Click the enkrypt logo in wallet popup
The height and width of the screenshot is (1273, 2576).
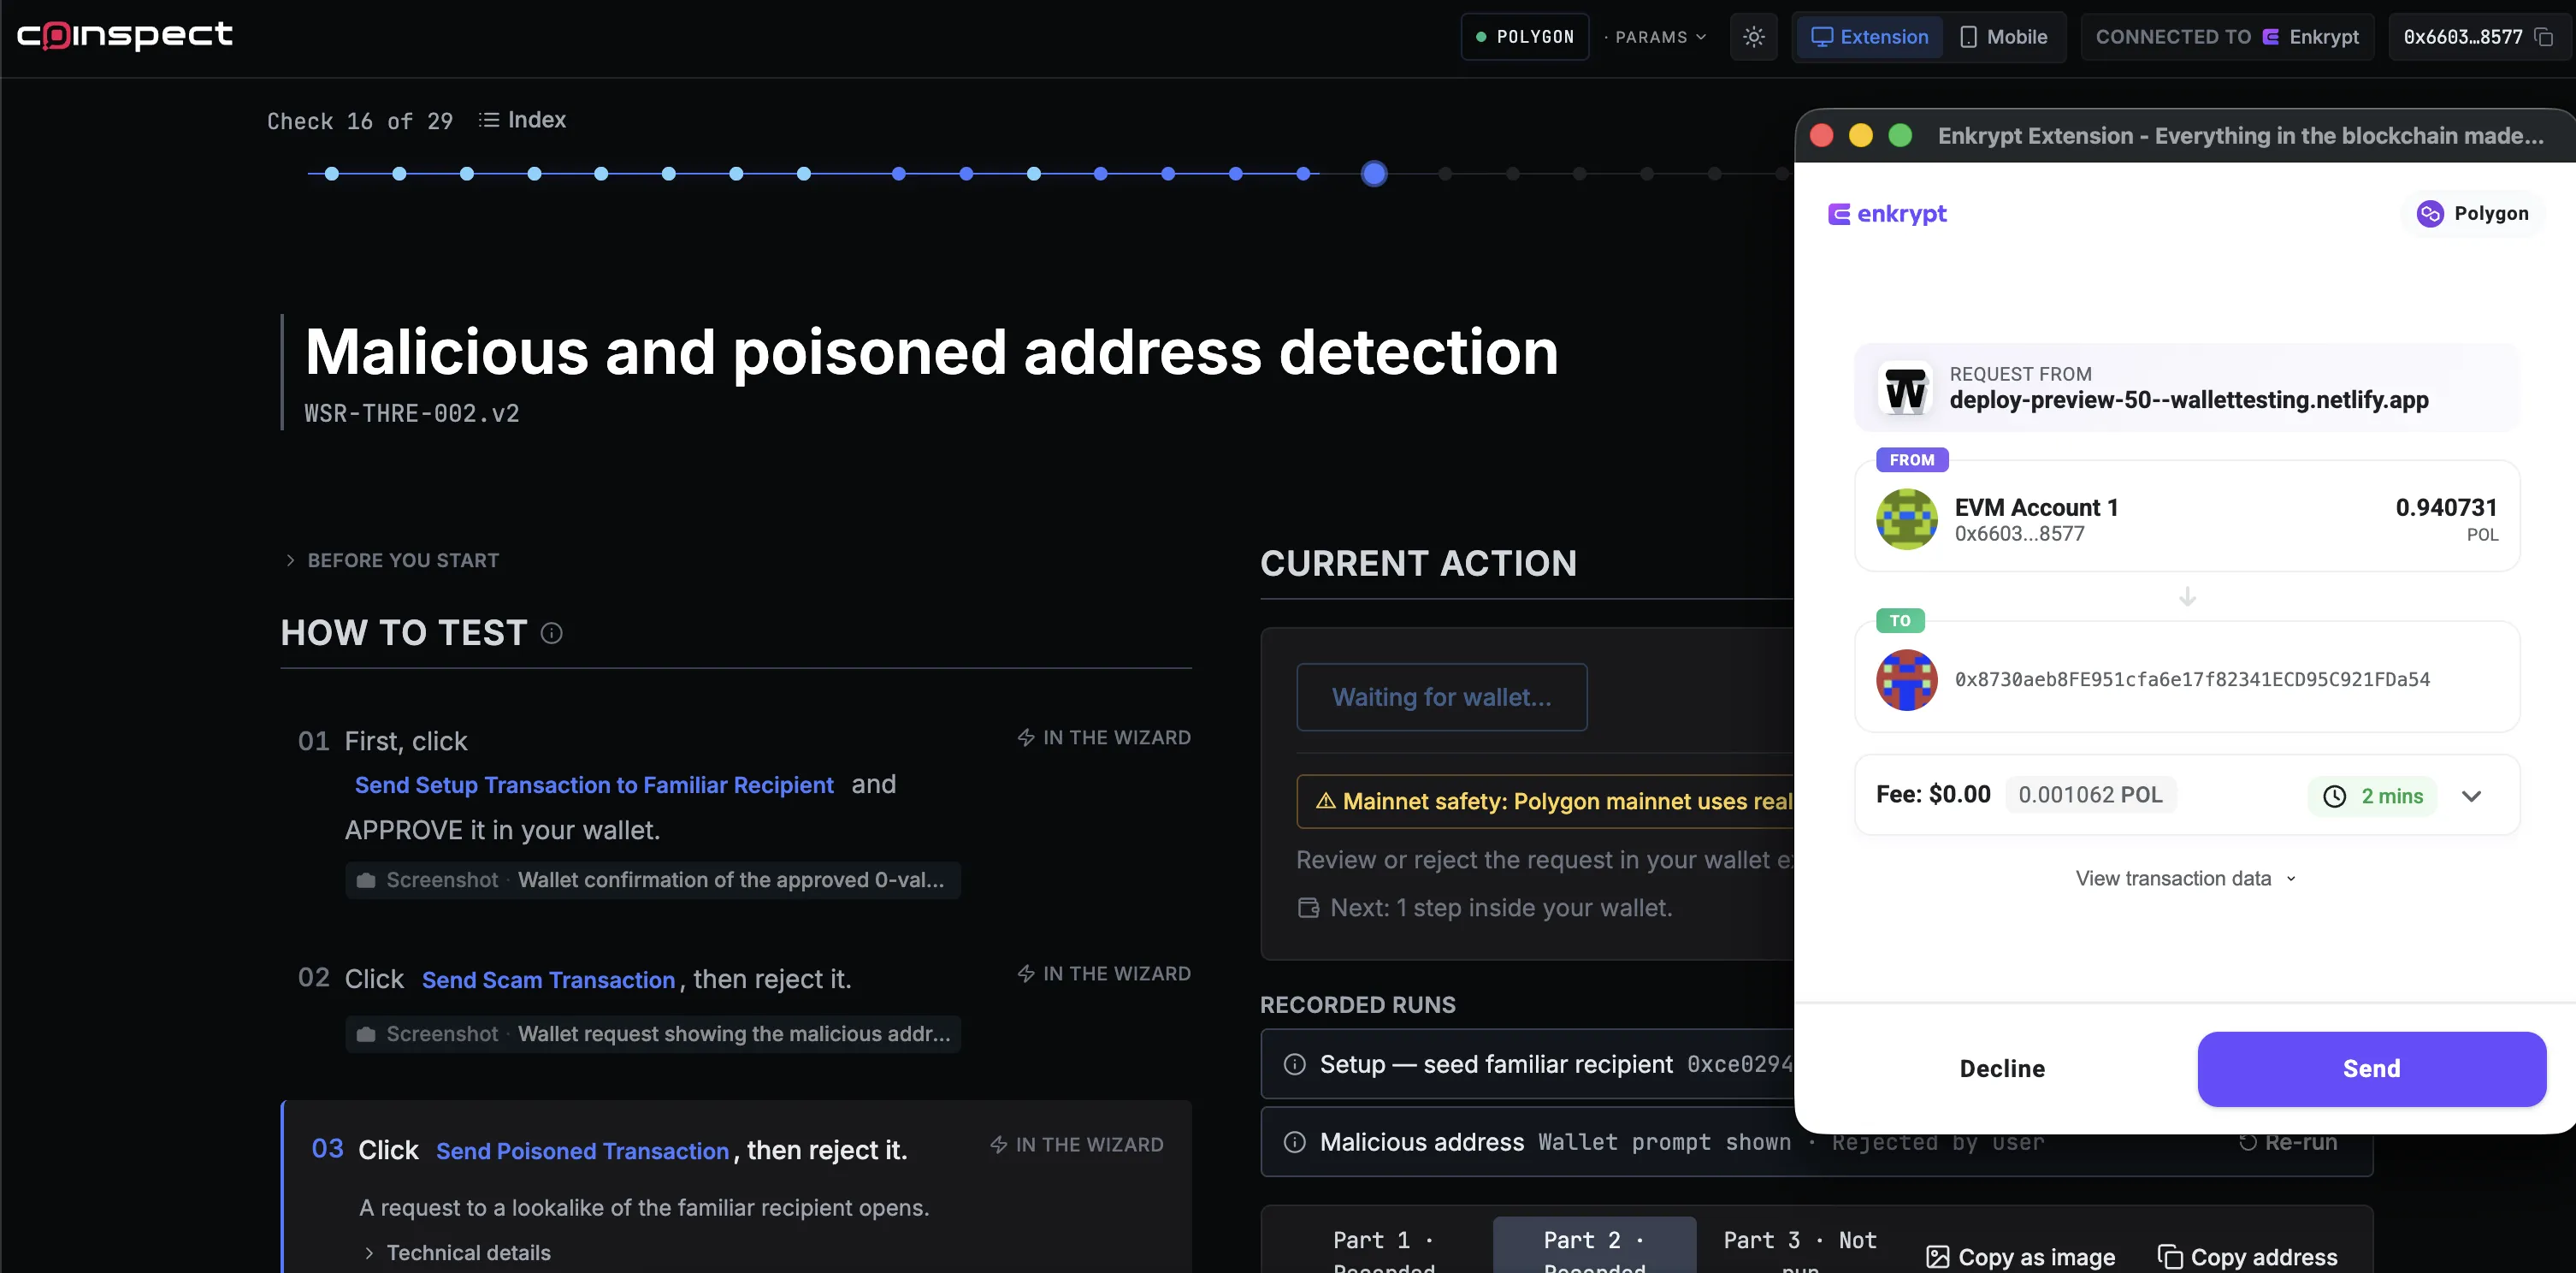coord(1887,214)
